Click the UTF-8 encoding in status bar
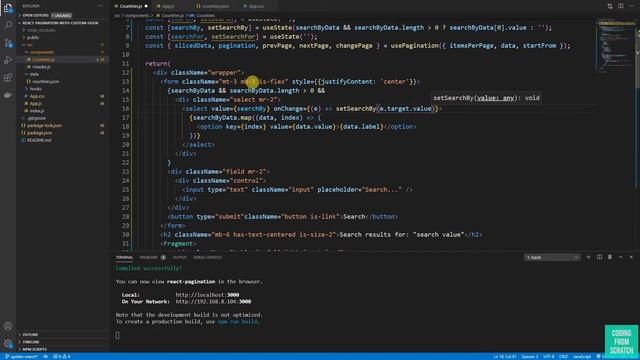Screen dimensions: 640x360 pyautogui.click(x=549, y=356)
